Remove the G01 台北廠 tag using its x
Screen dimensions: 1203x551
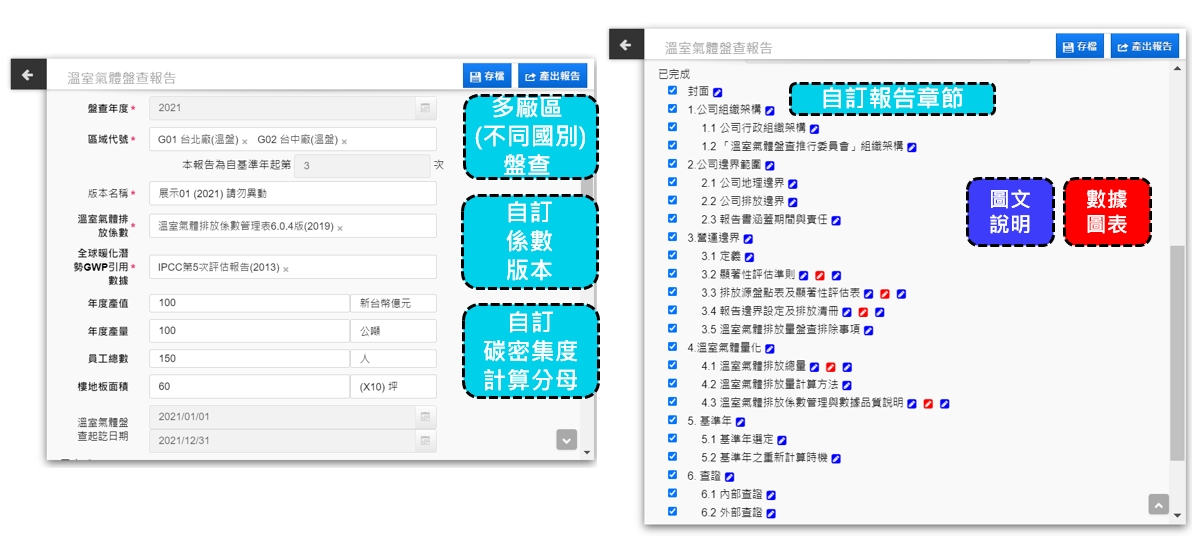click(245, 141)
